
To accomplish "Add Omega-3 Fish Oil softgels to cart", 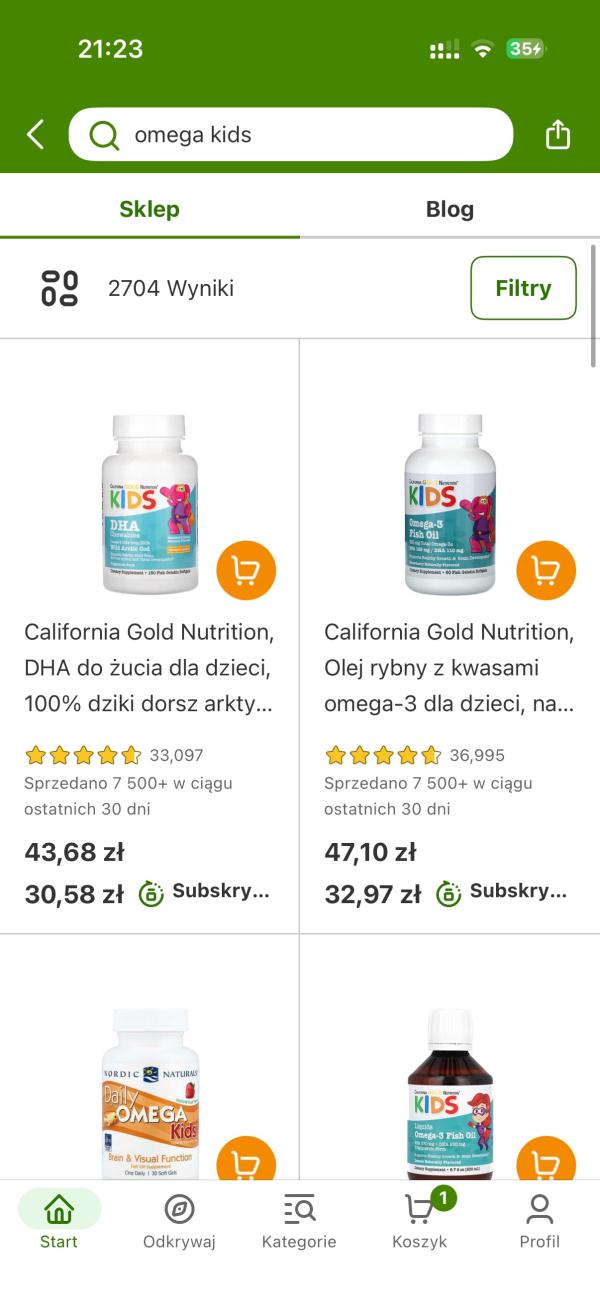I will pos(545,571).
